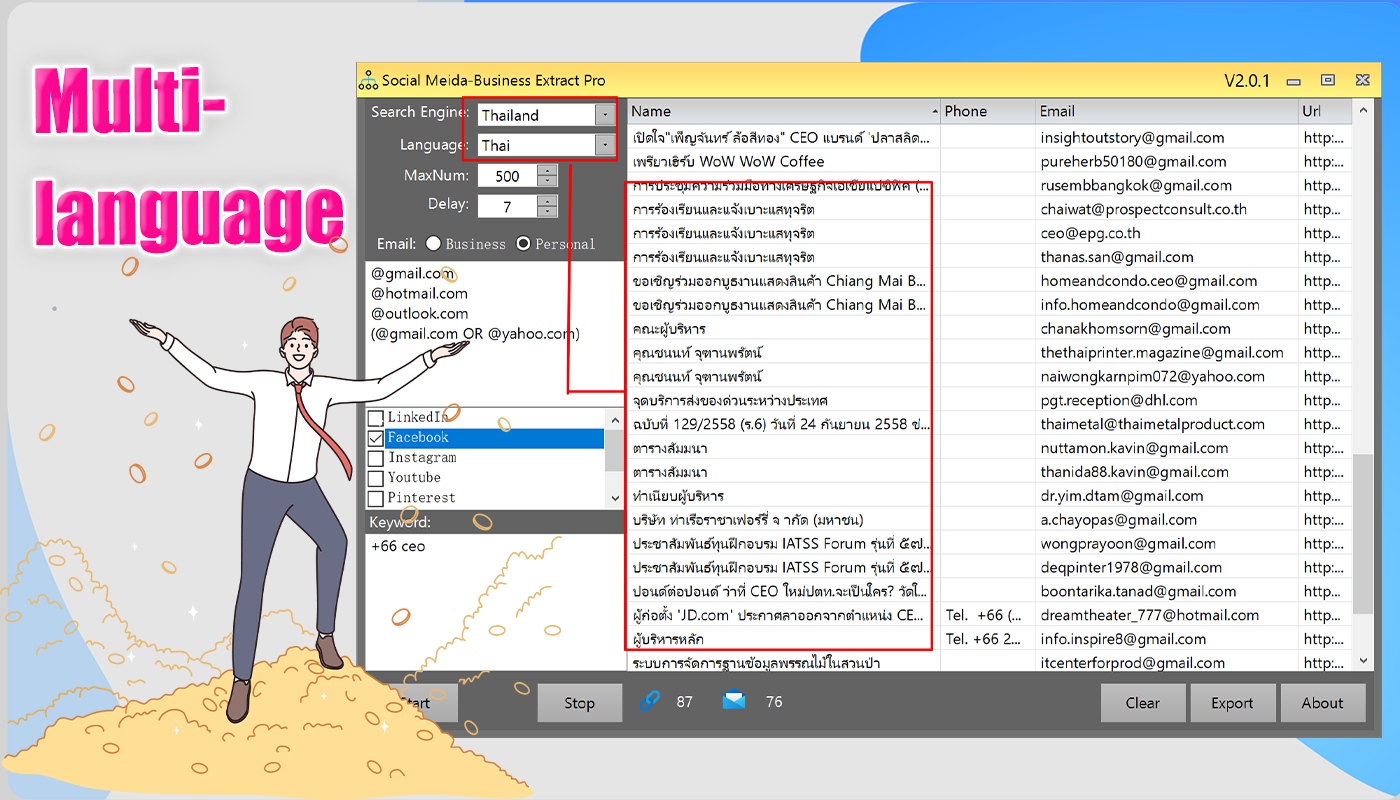
Task: Select email rusembbangkok@gmail.com cell
Action: click(1166, 186)
